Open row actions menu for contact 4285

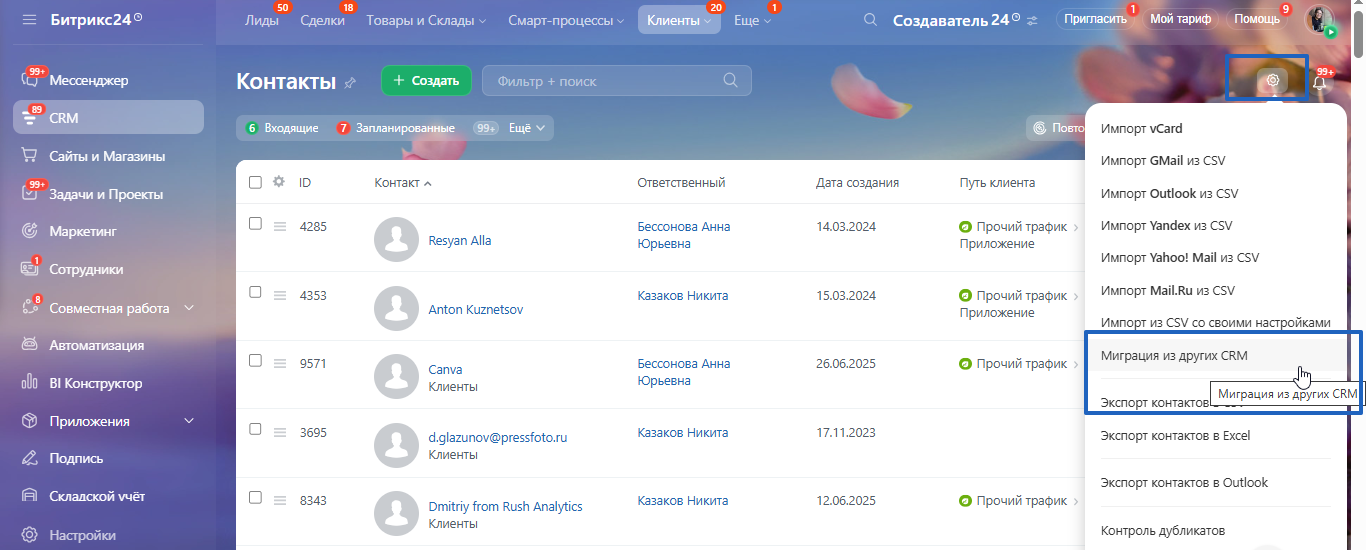280,227
